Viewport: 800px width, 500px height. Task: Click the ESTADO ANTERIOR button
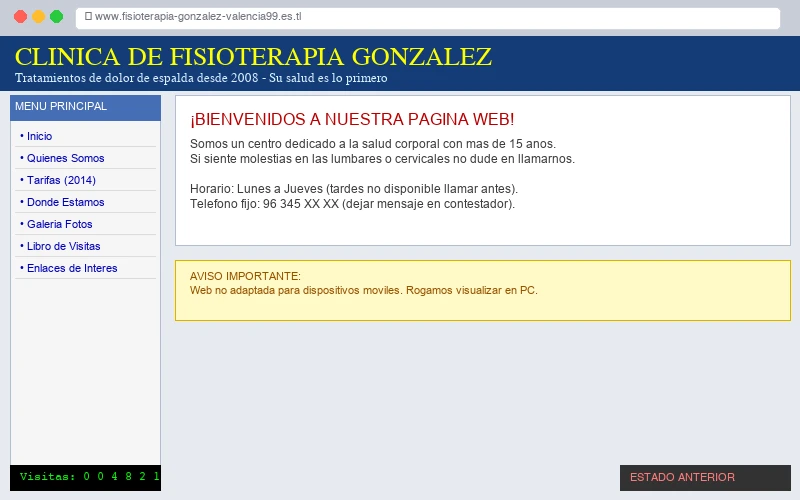coord(705,478)
